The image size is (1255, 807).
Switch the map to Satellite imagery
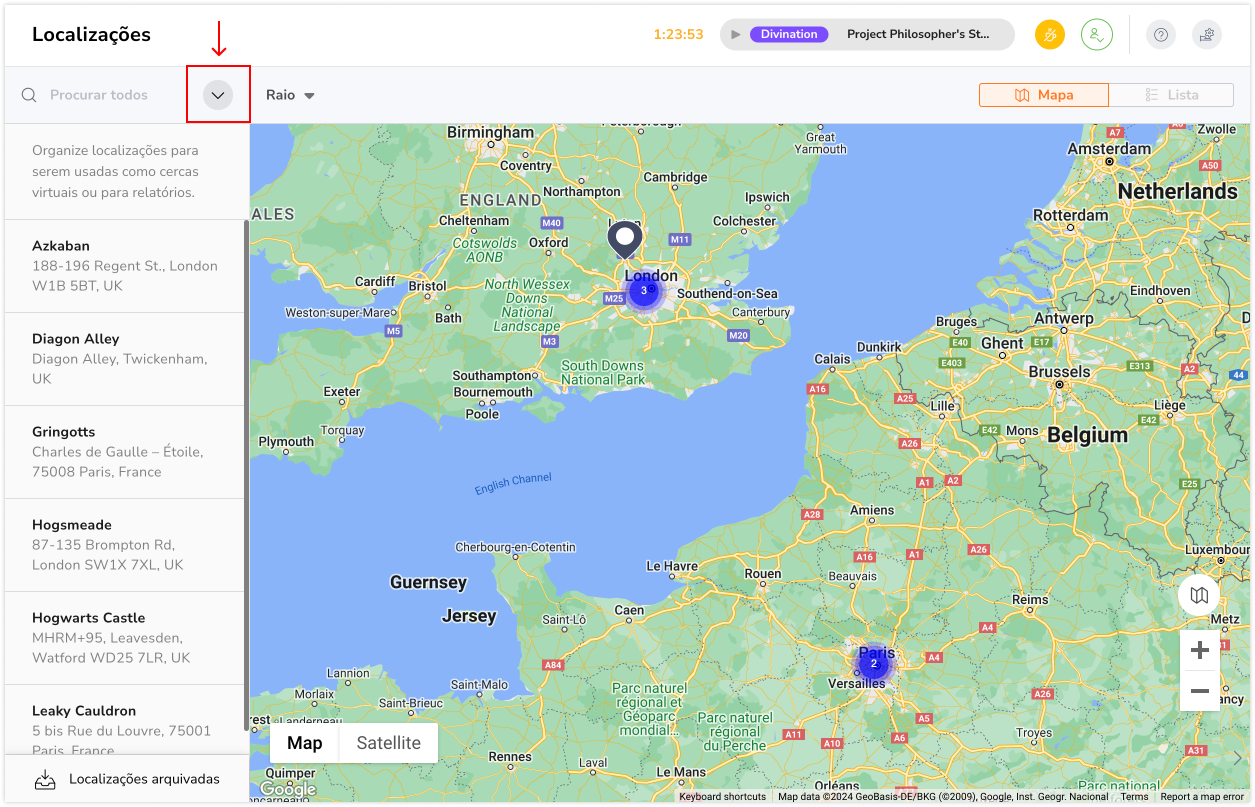388,743
